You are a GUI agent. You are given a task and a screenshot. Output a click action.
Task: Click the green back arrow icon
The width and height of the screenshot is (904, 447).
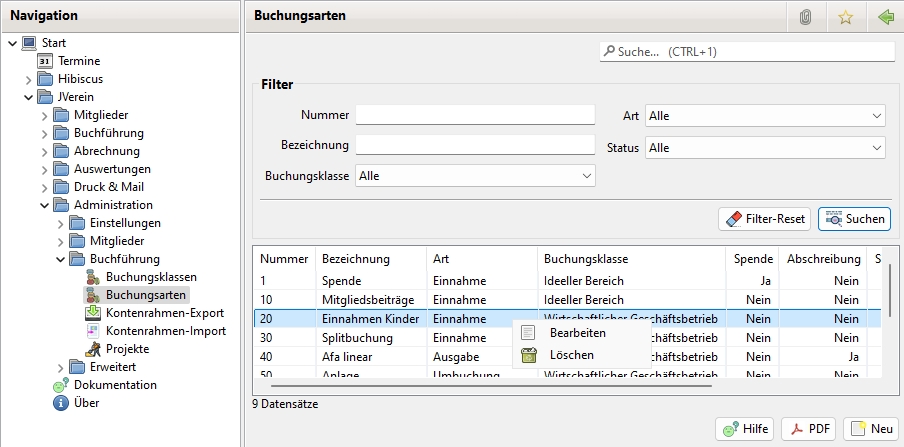(884, 17)
